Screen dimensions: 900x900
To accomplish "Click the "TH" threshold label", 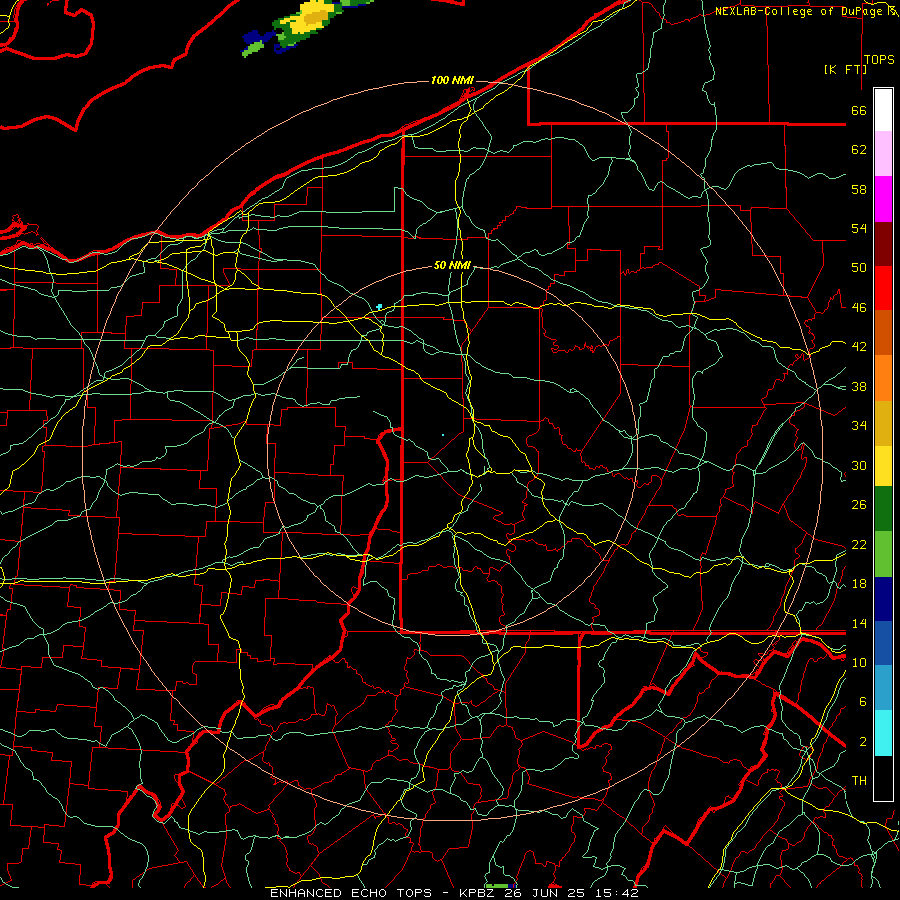I will point(859,781).
